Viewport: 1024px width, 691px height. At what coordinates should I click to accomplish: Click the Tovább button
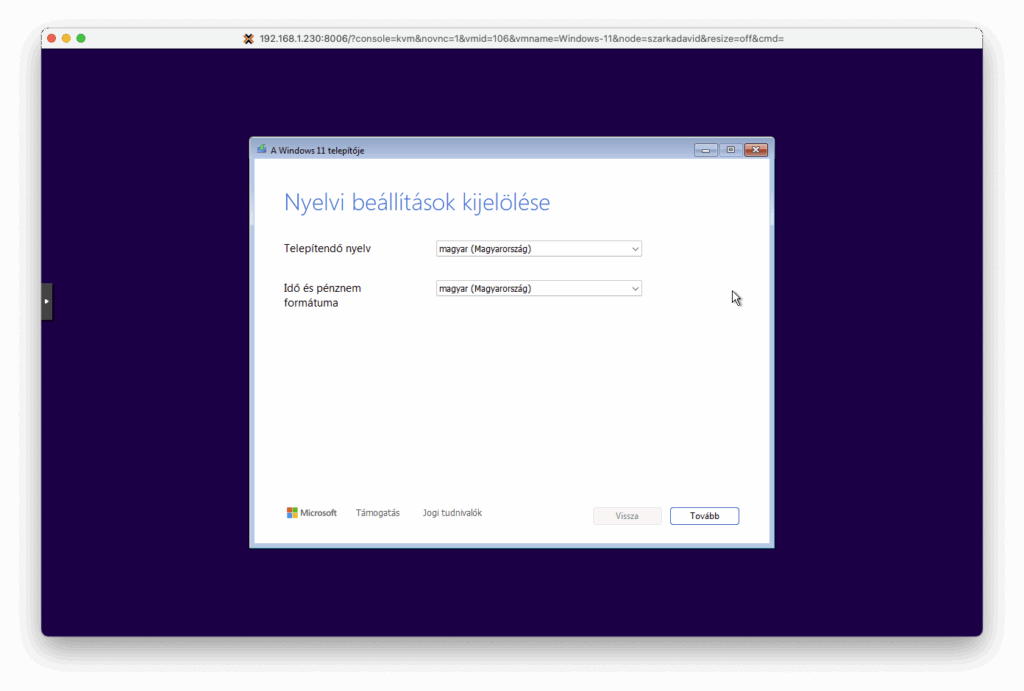tap(704, 516)
